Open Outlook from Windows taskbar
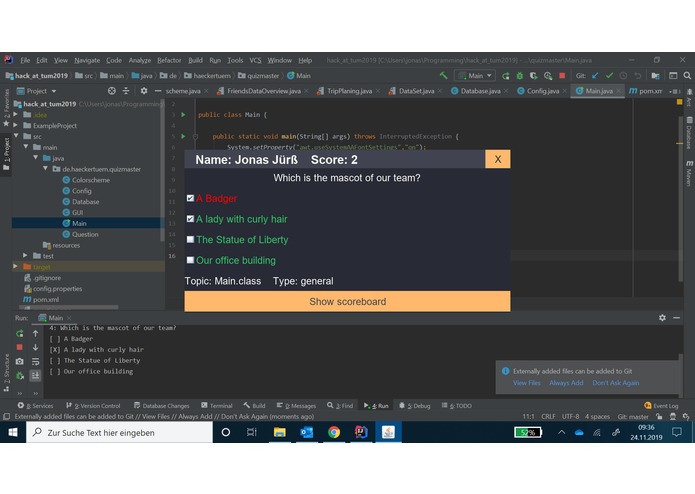The height and width of the screenshot is (494, 695). tap(307, 432)
